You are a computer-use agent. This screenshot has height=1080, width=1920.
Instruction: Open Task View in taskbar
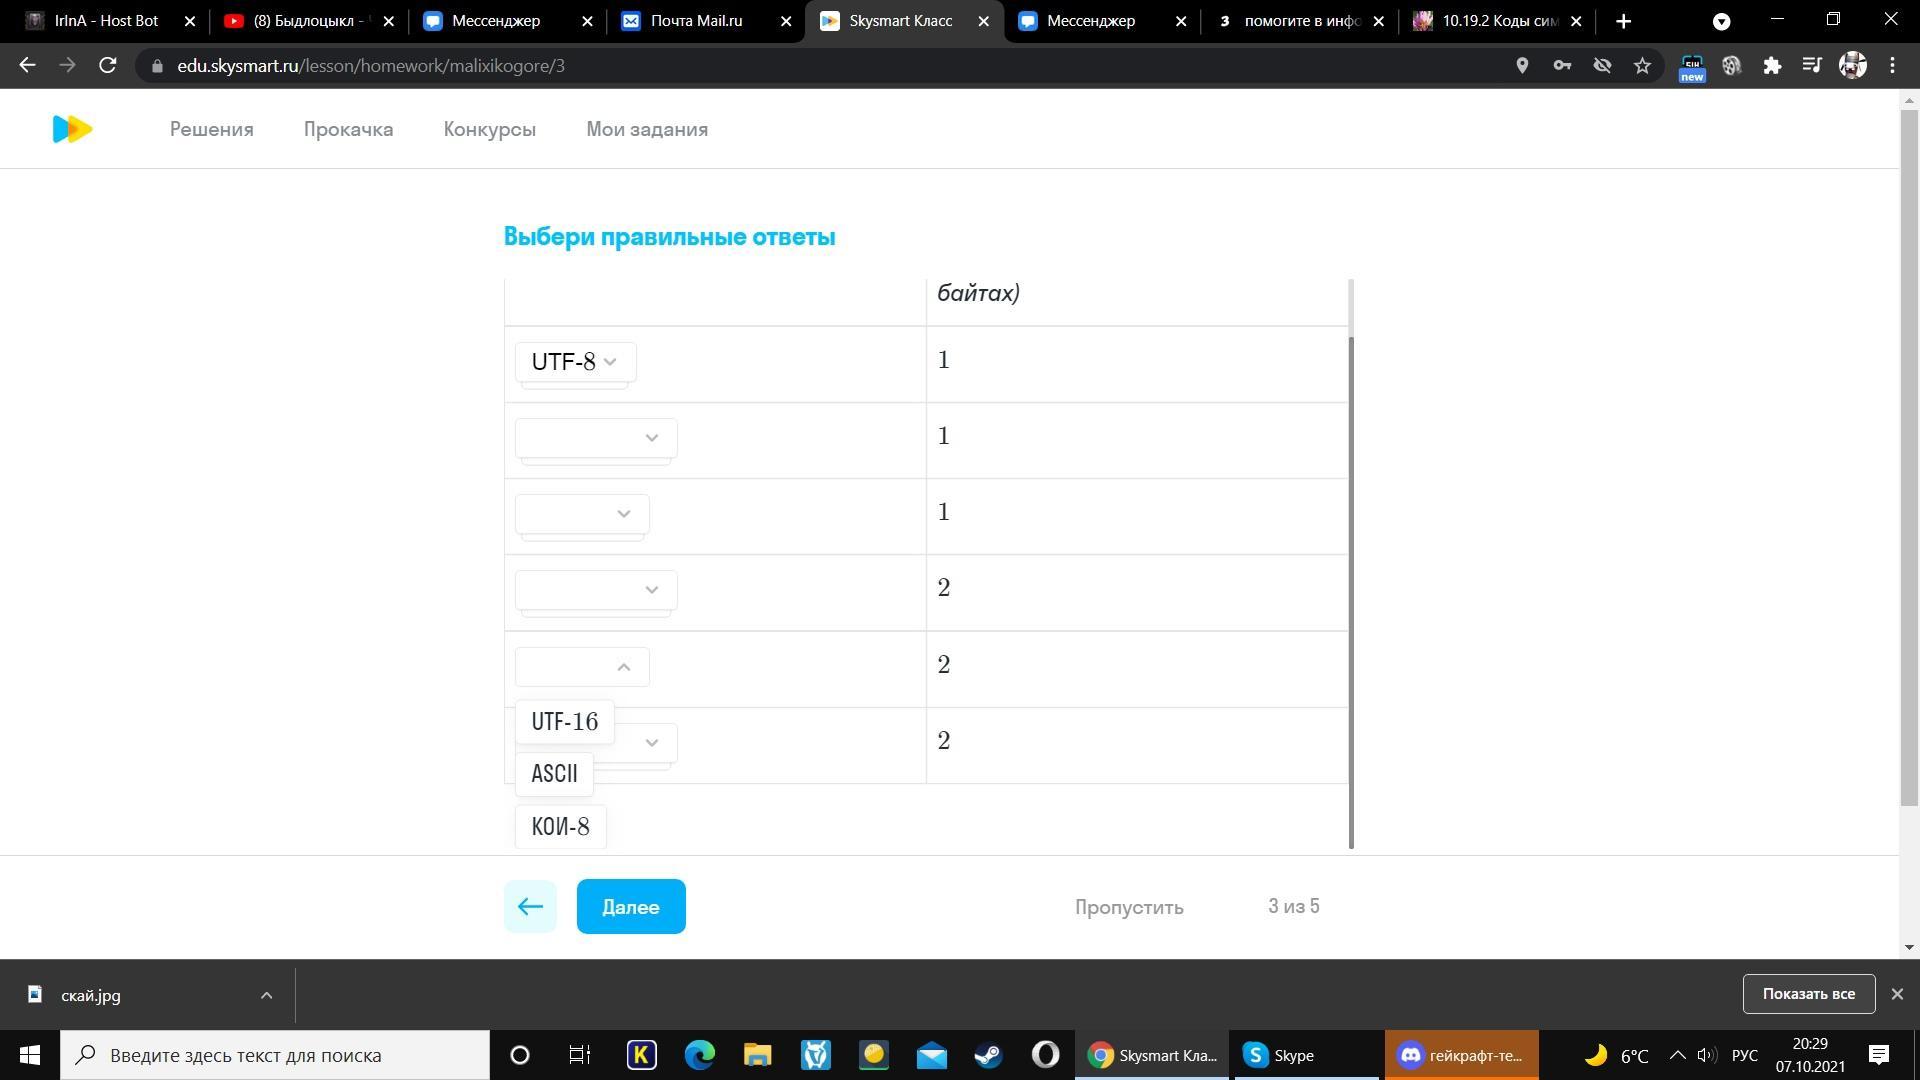(x=579, y=1055)
